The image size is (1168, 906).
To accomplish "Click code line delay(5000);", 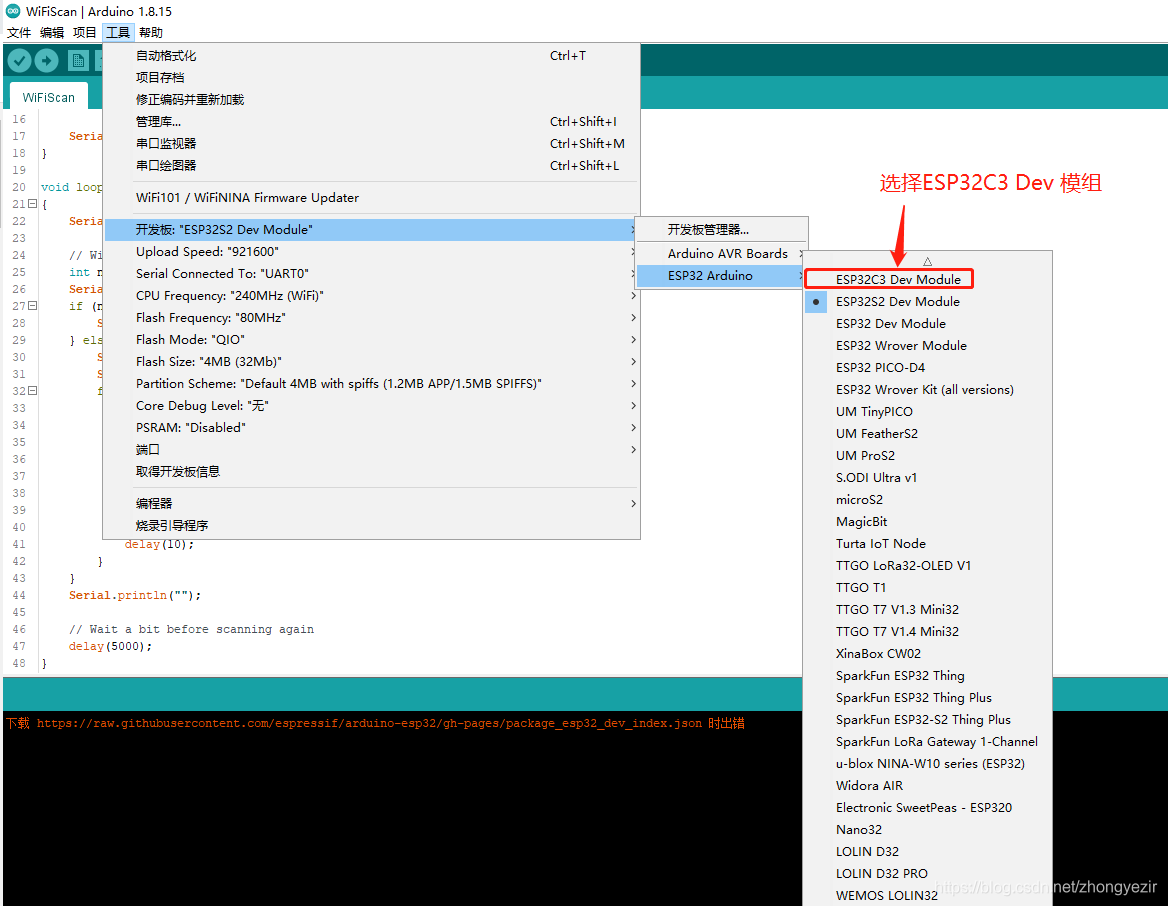I will click(x=110, y=646).
